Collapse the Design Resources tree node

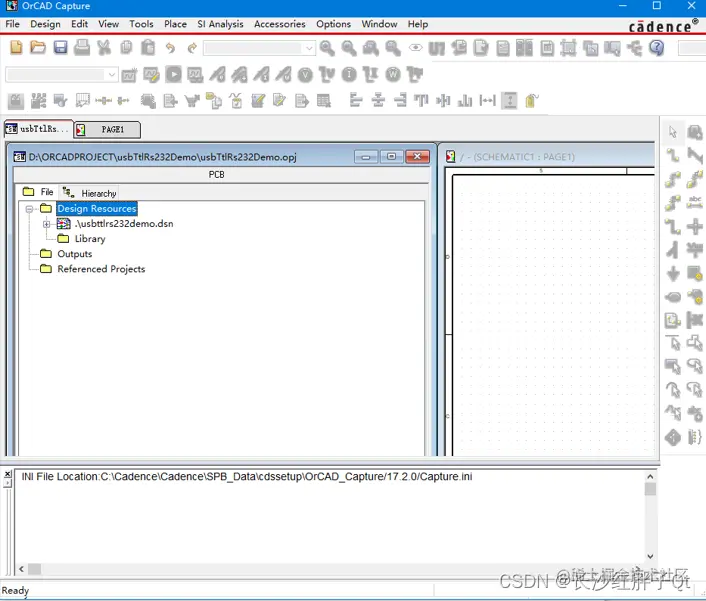[x=30, y=209]
